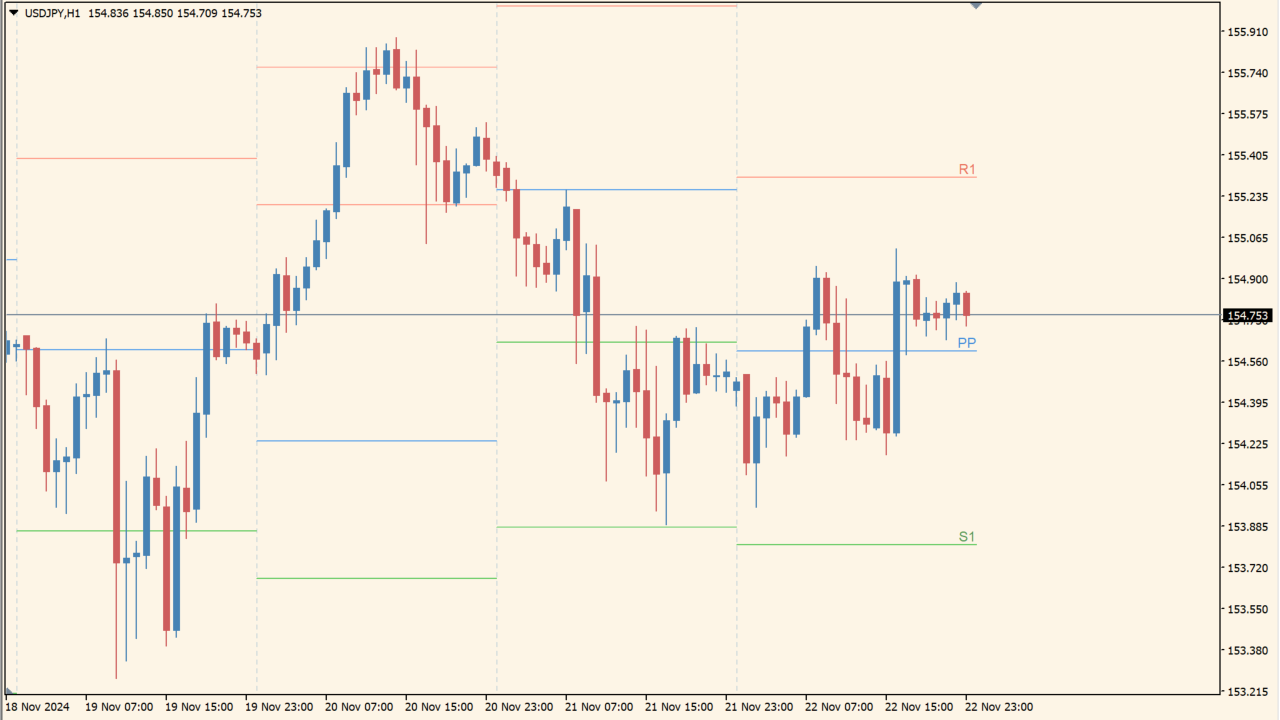Open the dropdown triangle beside USDJPY,H1

point(14,12)
